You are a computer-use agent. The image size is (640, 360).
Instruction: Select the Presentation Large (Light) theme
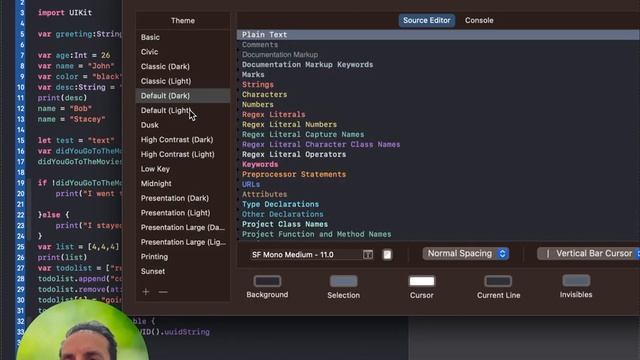point(183,242)
